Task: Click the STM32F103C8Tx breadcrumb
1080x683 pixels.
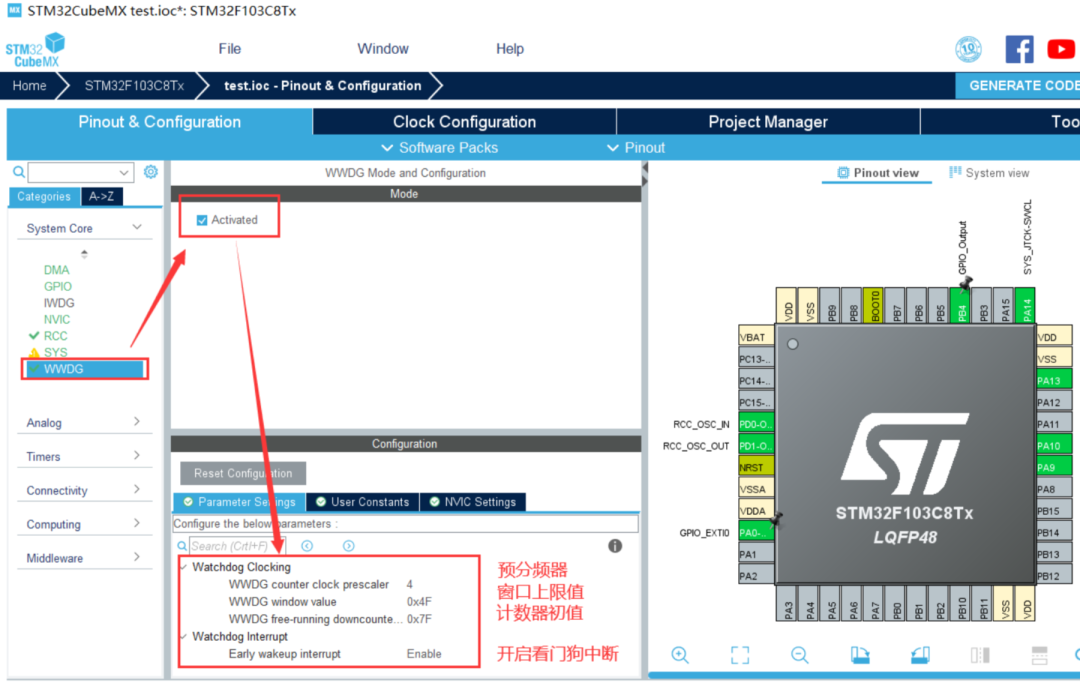Action: 134,85
